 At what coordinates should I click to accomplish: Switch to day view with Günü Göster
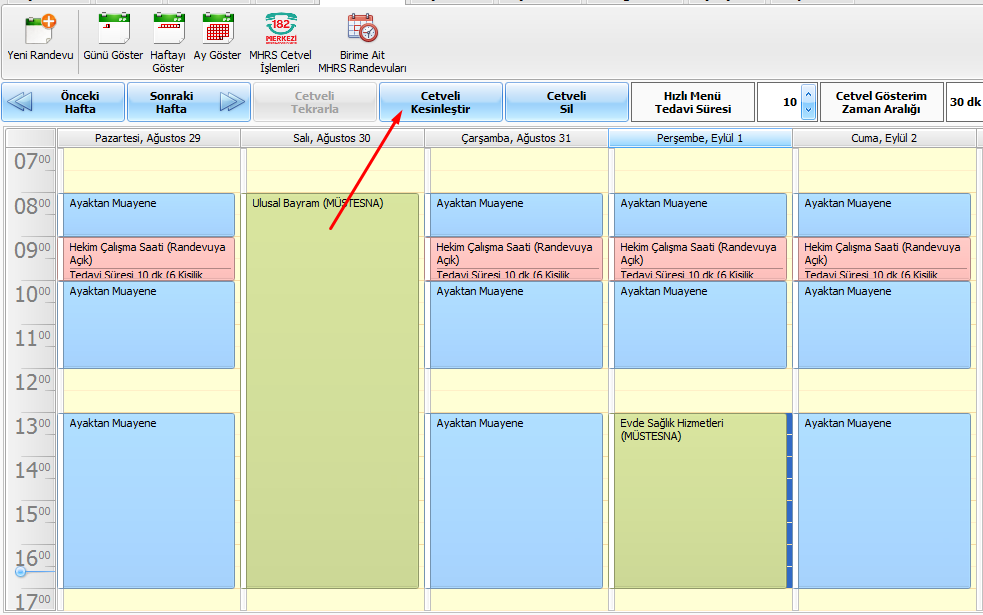(113, 29)
